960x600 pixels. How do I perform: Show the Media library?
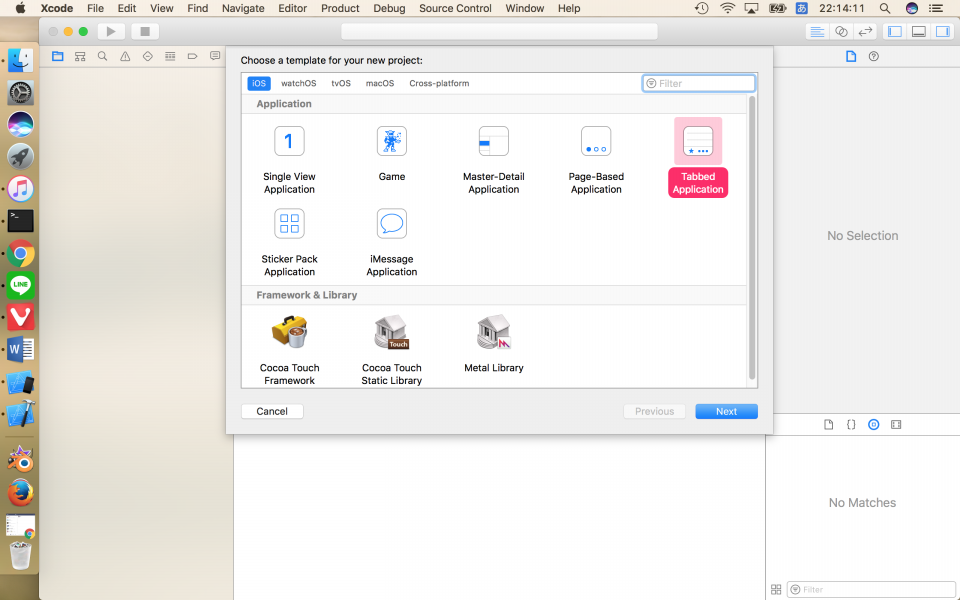pos(896,424)
